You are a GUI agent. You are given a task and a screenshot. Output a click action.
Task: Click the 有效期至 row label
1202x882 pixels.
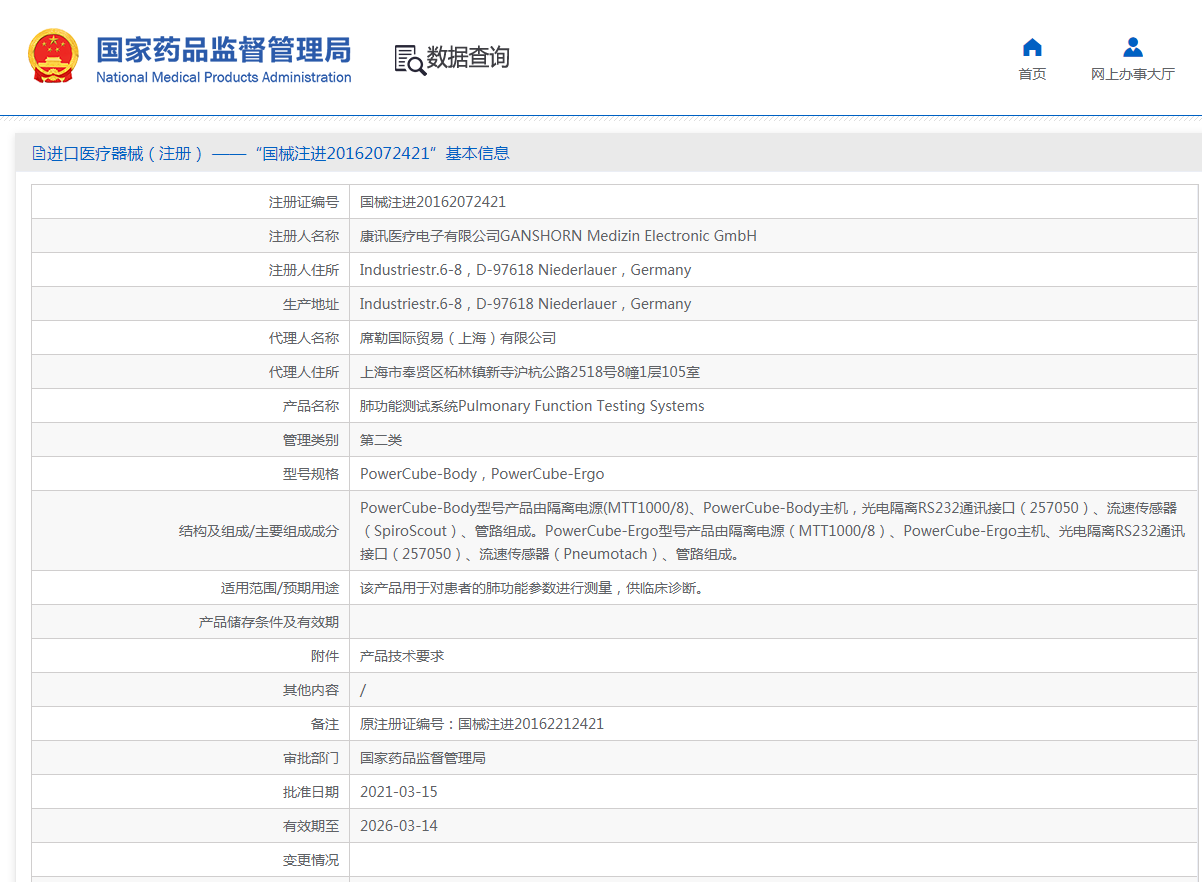pos(311,826)
